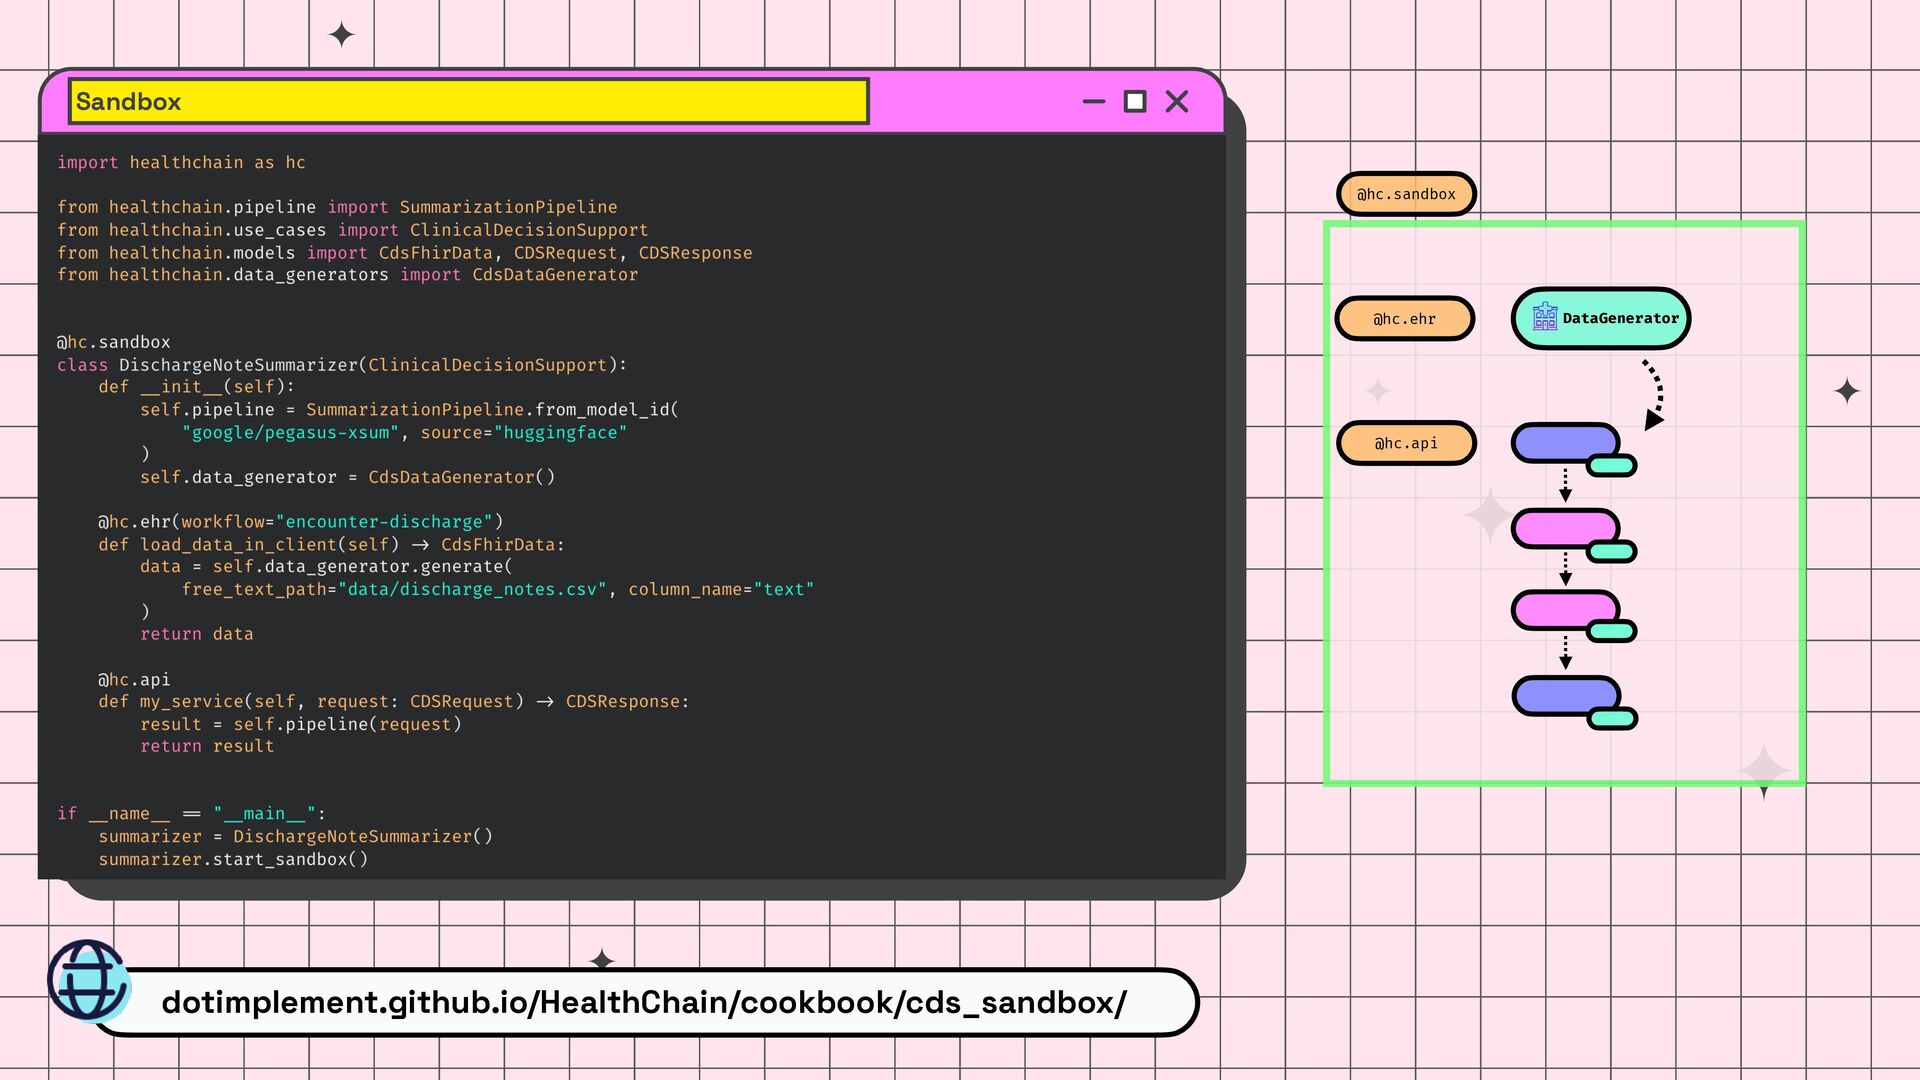The height and width of the screenshot is (1080, 1920).
Task: Click the 'return result' line
Action: (207, 747)
